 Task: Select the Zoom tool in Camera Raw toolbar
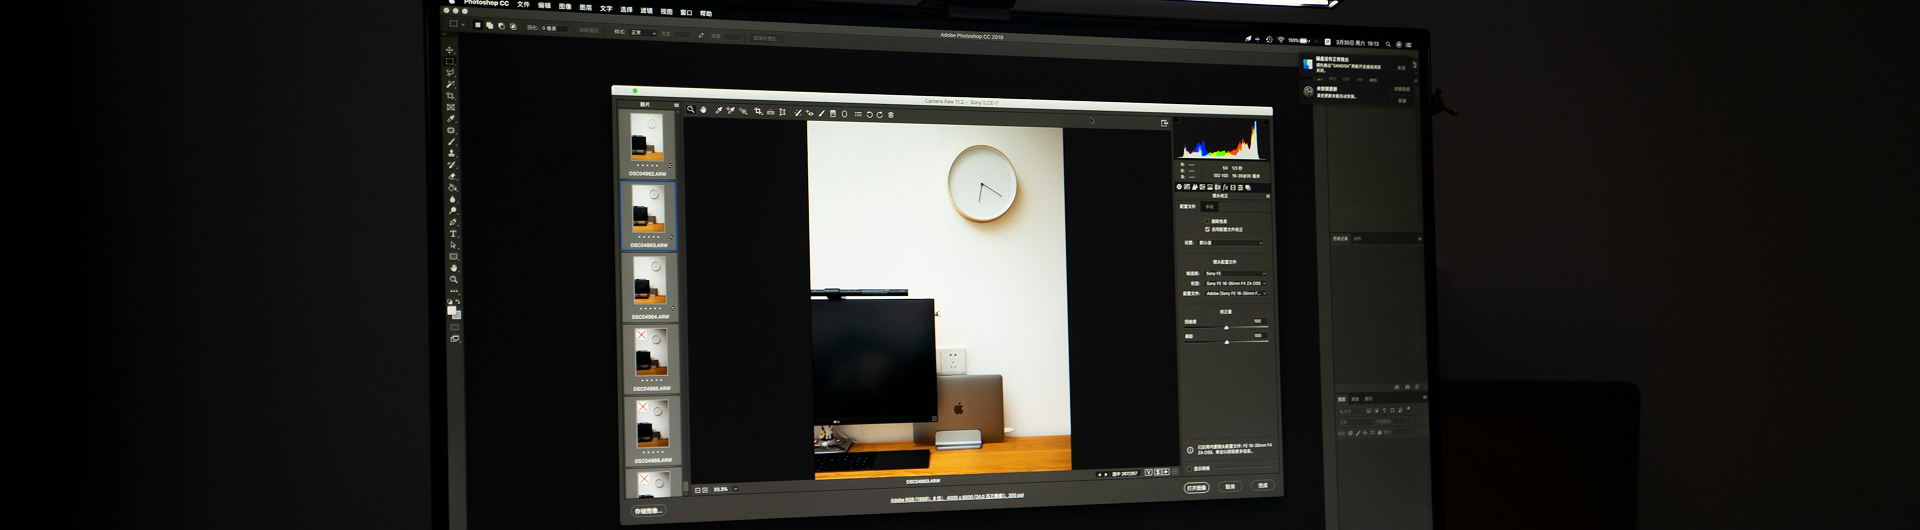click(691, 109)
